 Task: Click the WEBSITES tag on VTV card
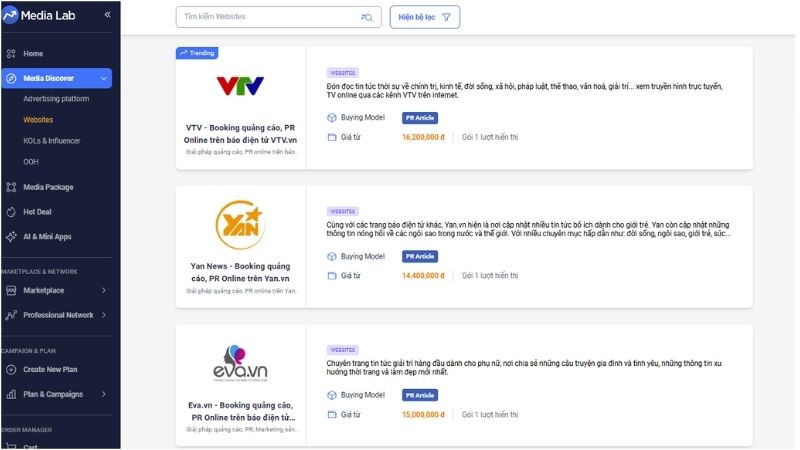click(x=343, y=73)
